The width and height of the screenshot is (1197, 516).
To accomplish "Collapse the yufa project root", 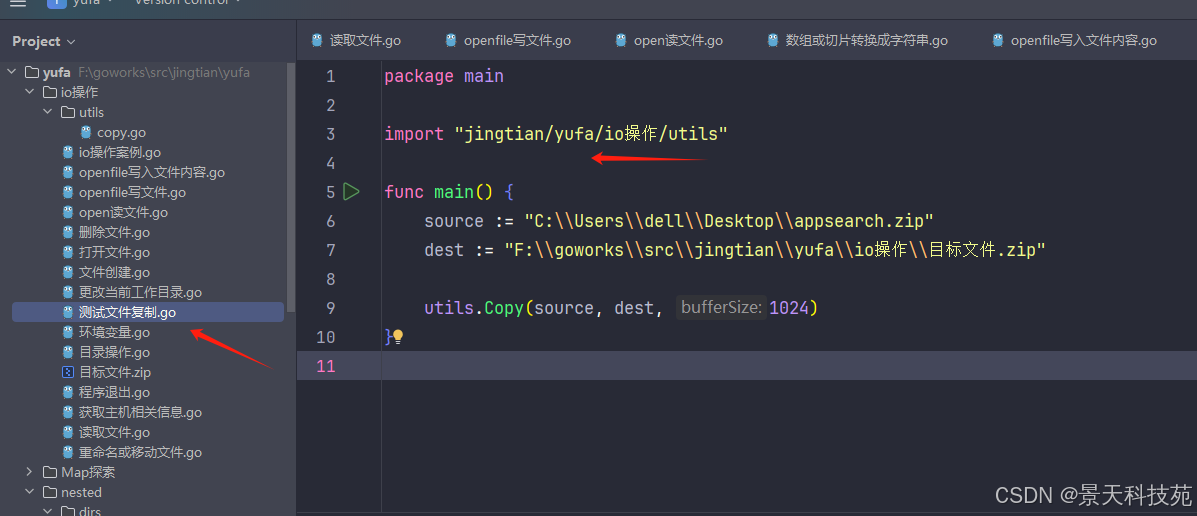I will 13,72.
